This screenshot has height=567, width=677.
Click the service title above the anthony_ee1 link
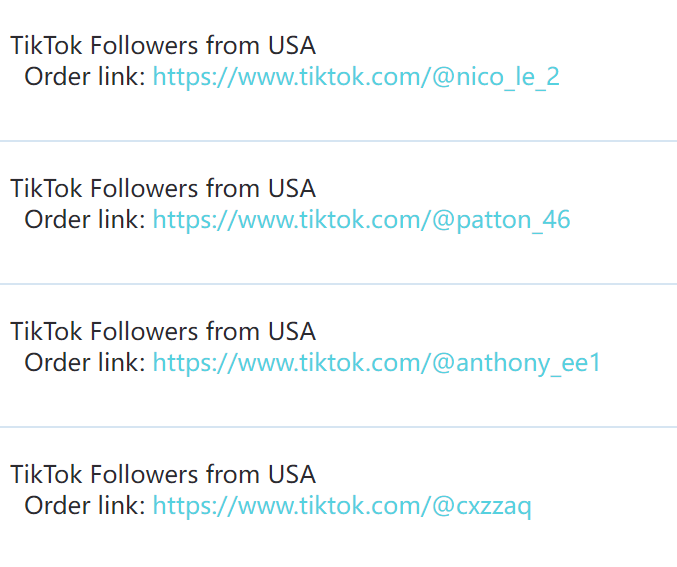[x=163, y=331]
